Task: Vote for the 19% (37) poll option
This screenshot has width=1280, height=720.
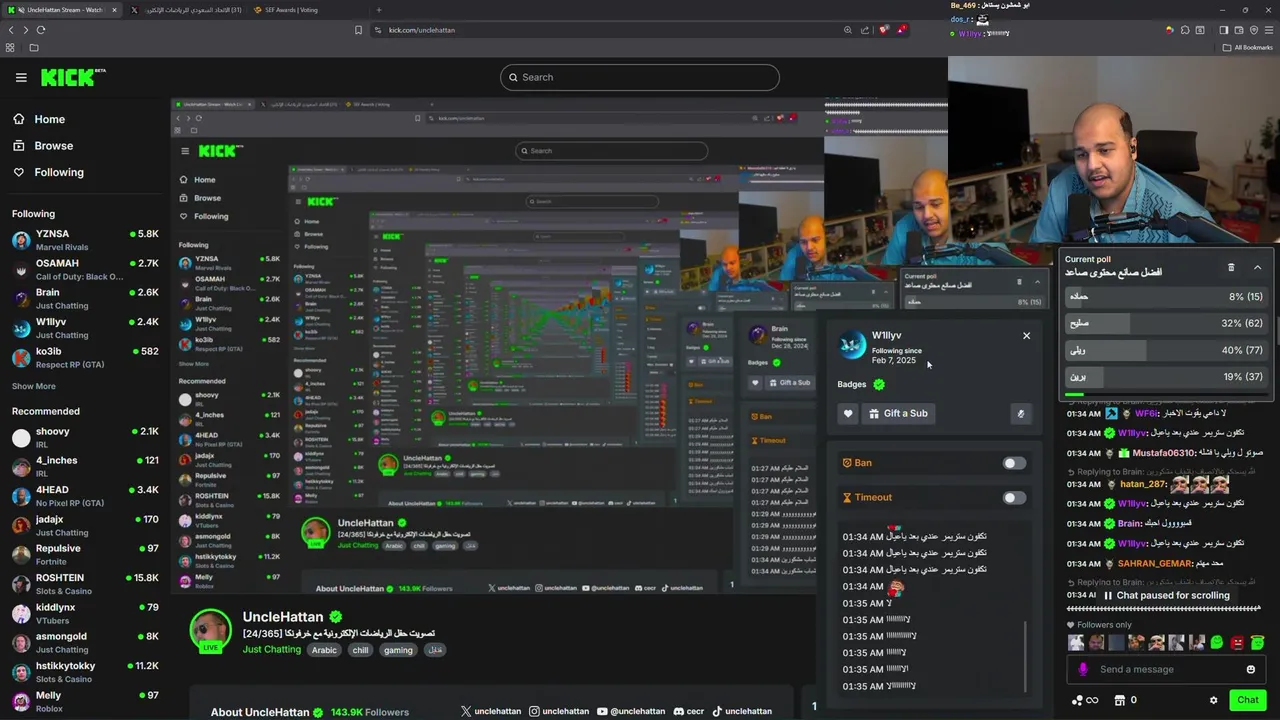Action: click(1166, 377)
